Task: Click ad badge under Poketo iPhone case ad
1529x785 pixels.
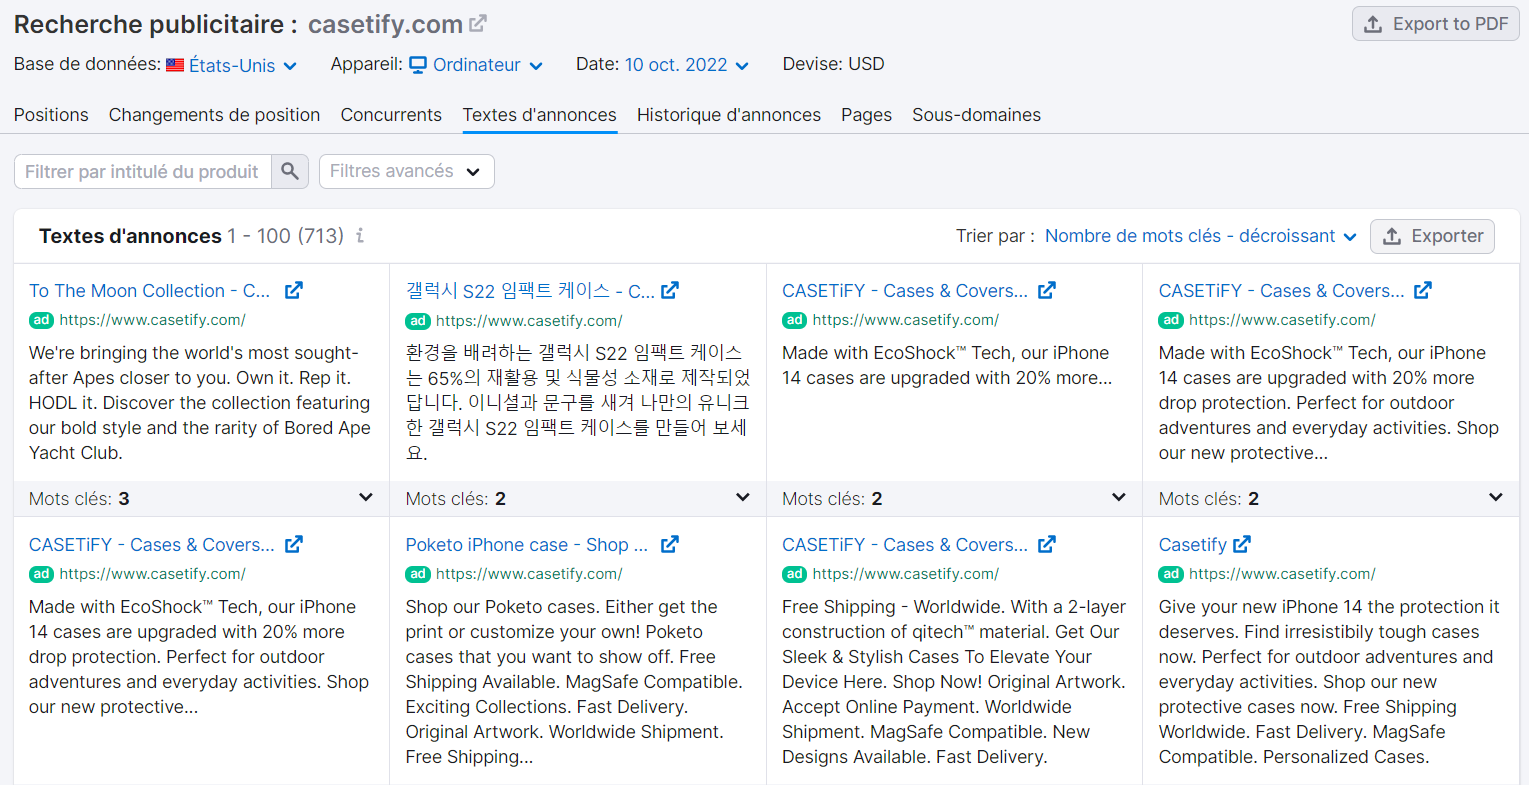Action: [418, 574]
